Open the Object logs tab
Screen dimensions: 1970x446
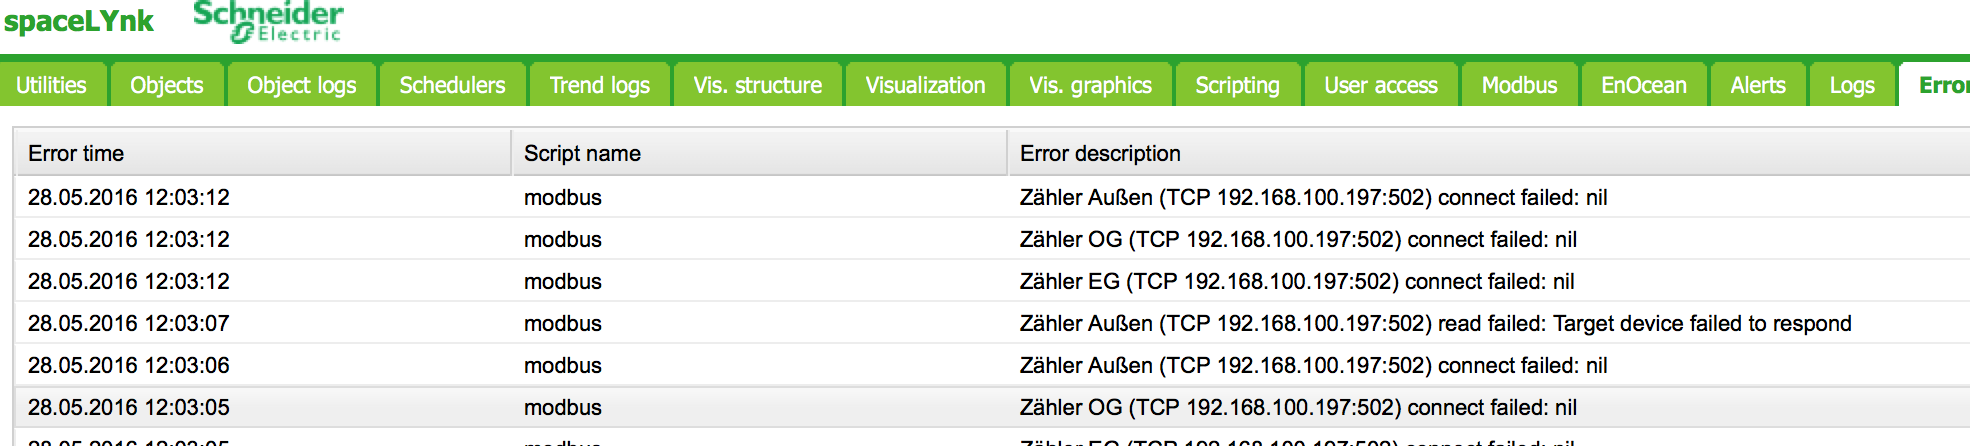click(x=301, y=85)
